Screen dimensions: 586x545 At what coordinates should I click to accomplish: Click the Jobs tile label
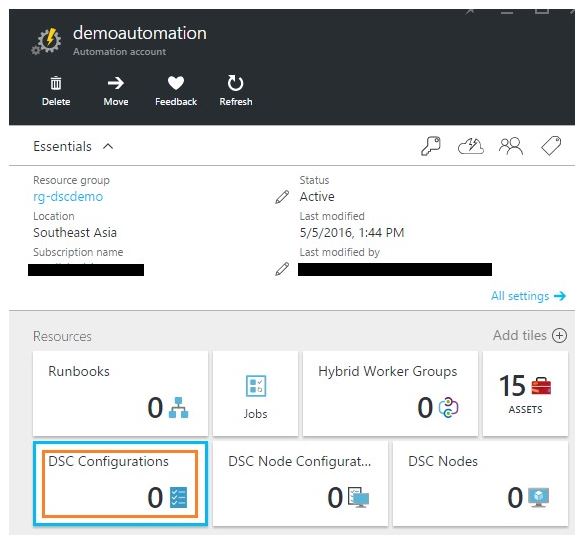pos(256,414)
